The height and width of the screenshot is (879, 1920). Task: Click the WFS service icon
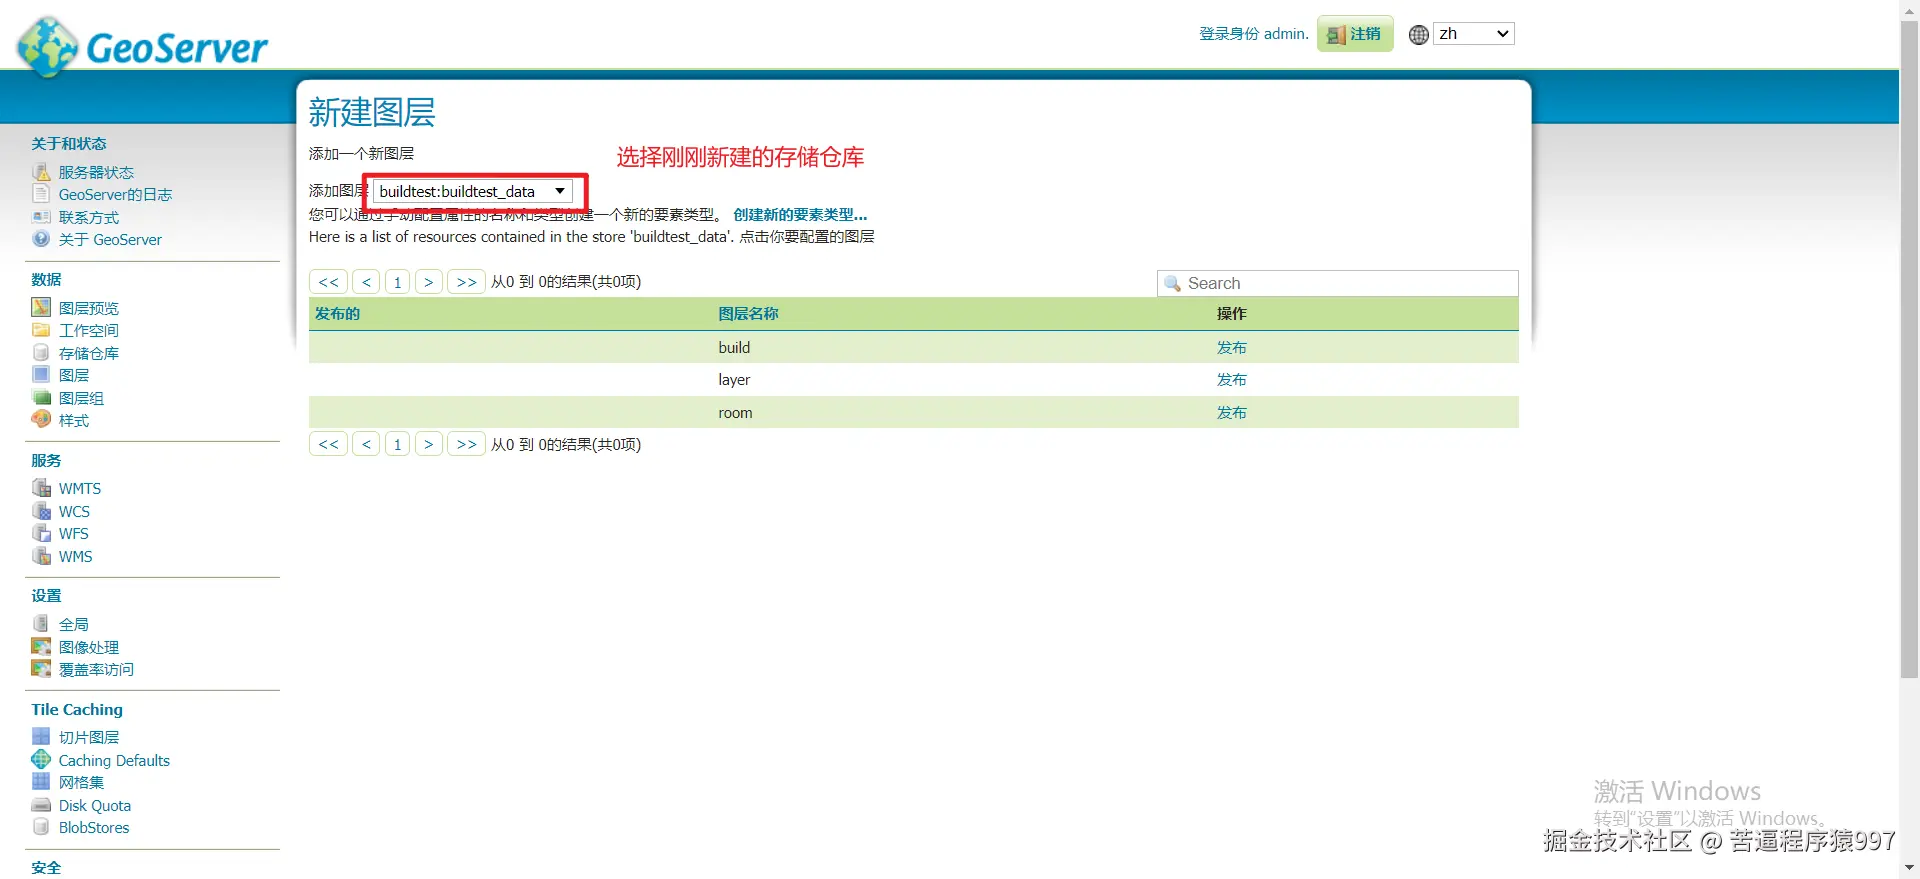point(41,533)
